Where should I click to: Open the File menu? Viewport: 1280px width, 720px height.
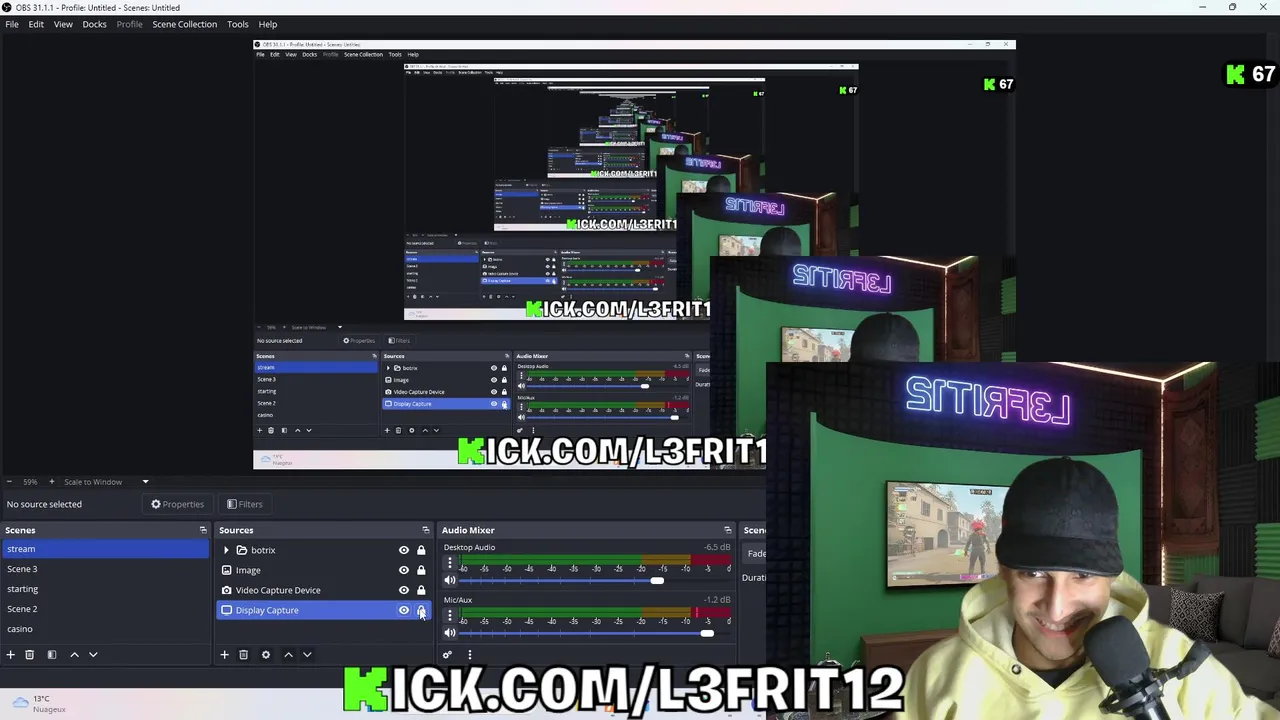12,24
